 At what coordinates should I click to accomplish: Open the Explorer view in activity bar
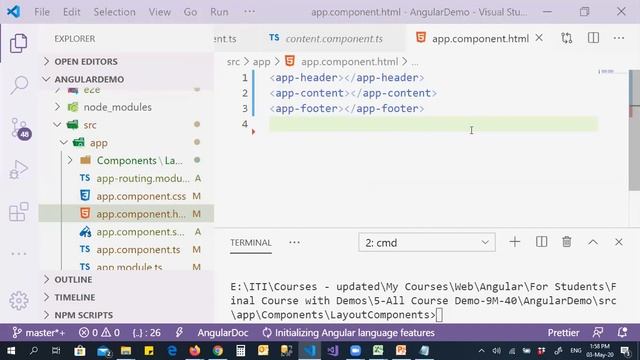[19, 43]
